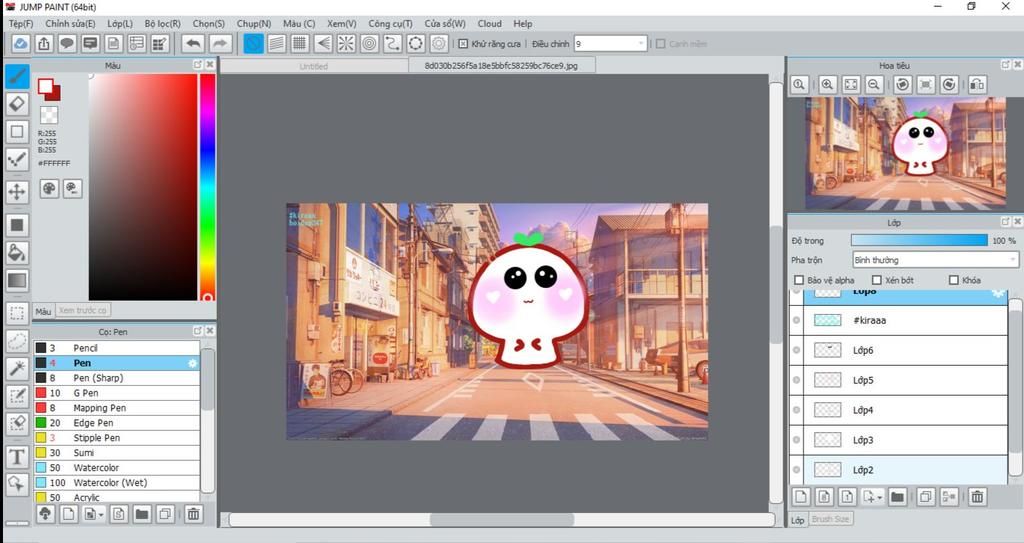The width and height of the screenshot is (1024, 543).
Task: Close the Màu color panel
Action: click(210, 65)
